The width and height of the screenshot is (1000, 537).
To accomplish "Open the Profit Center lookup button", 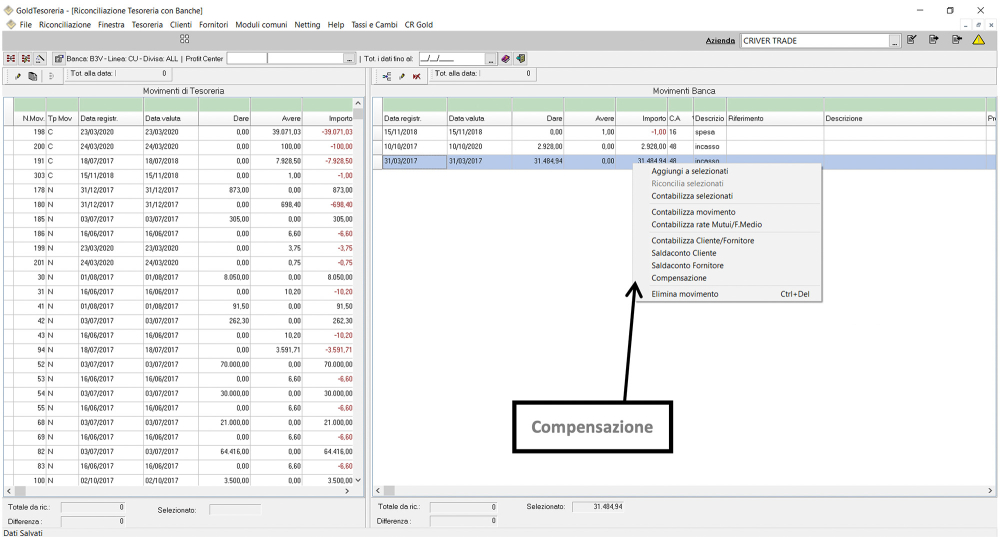I will 349,59.
